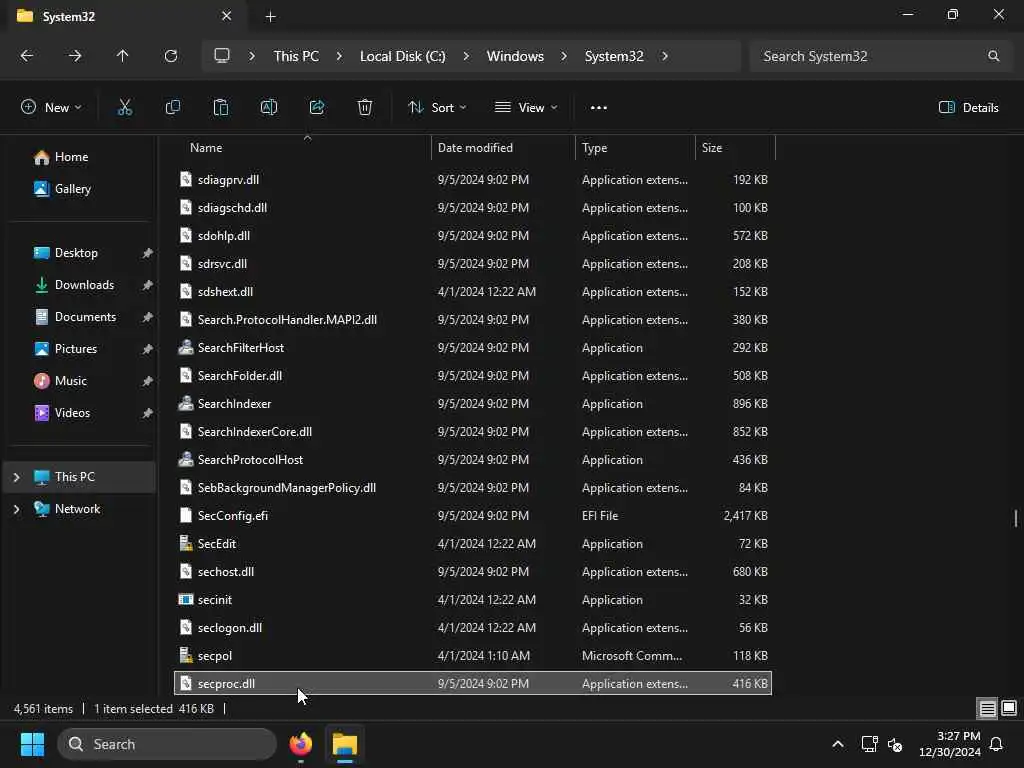
Task: Refresh the System32 folder view
Action: click(x=170, y=56)
